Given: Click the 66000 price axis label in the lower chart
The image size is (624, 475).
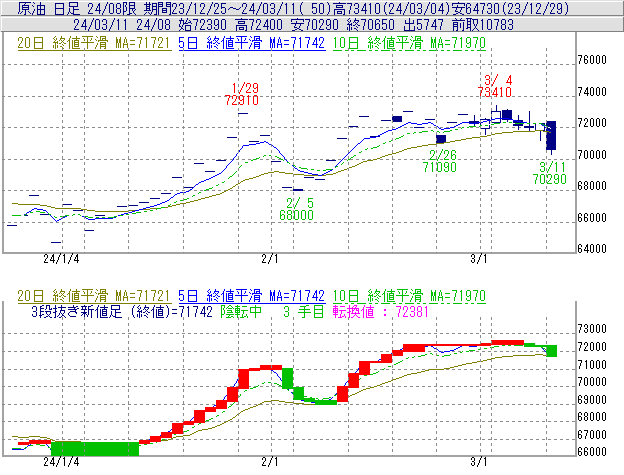Looking at the screenshot, I should 592,452.
